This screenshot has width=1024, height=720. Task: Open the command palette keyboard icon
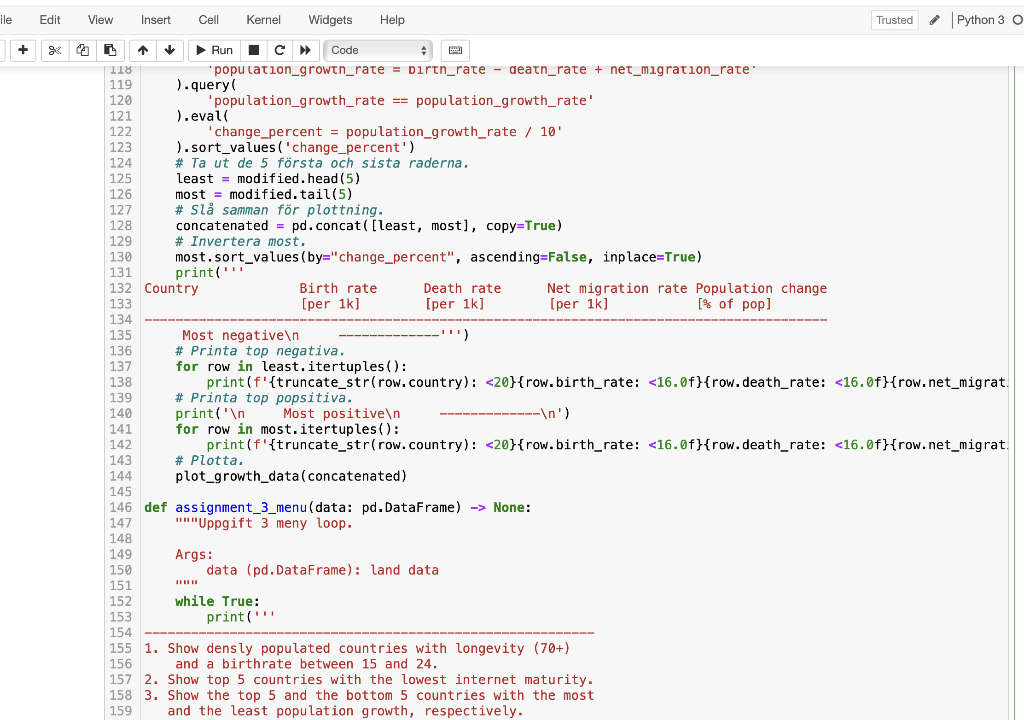pyautogui.click(x=455, y=50)
